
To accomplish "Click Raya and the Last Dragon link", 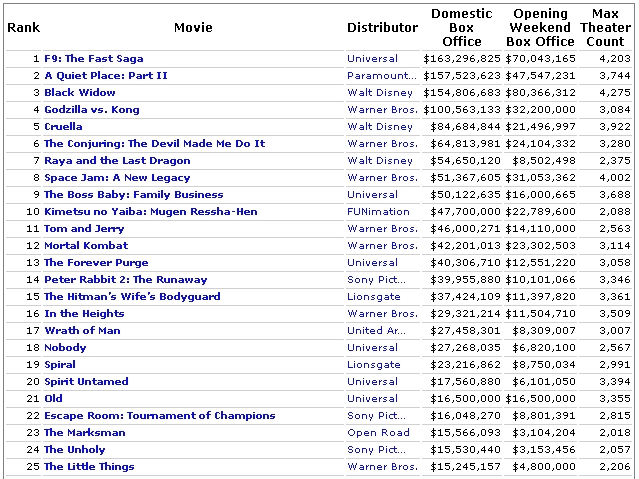I will [117, 161].
